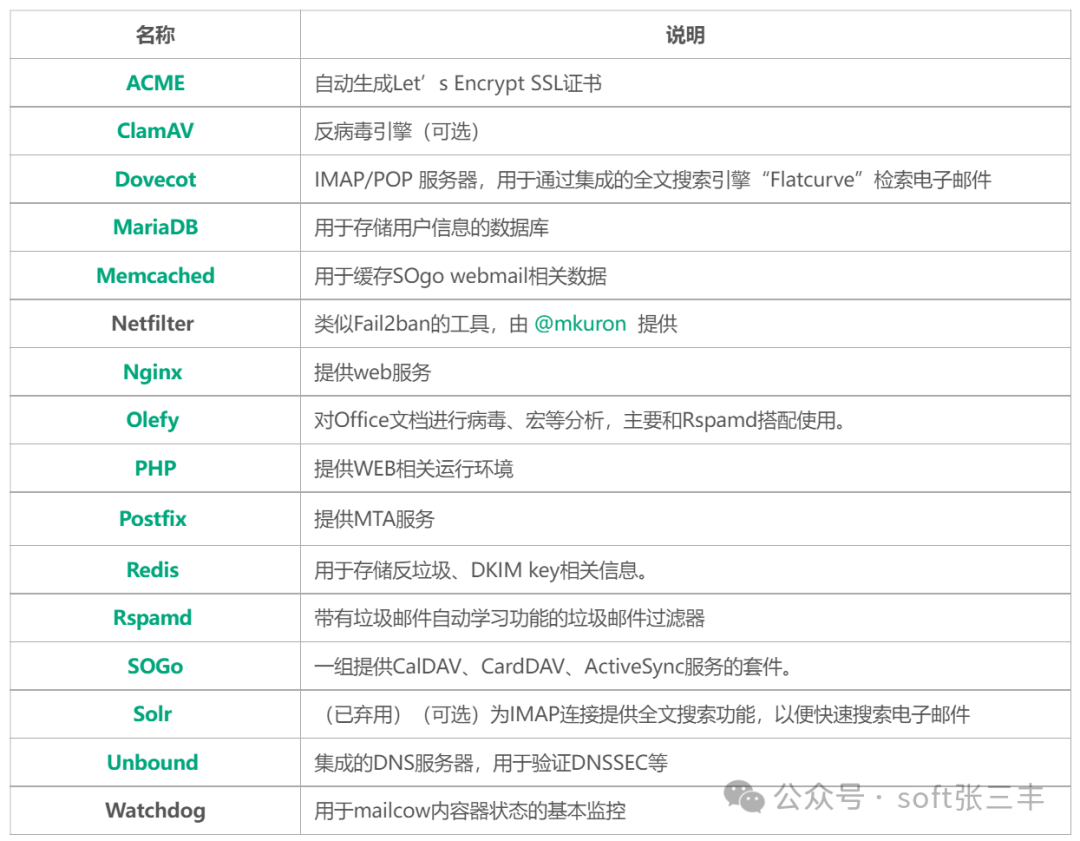Click the text 提供MTA服务
Viewport: 1080px width, 841px height.
(x=374, y=519)
